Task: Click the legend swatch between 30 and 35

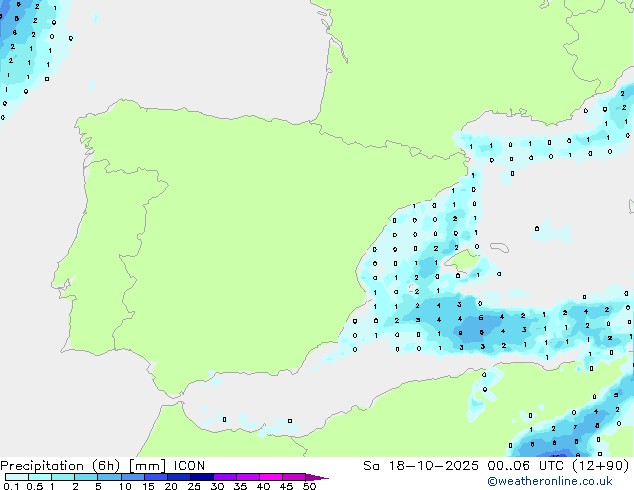Action: pyautogui.click(x=224, y=477)
